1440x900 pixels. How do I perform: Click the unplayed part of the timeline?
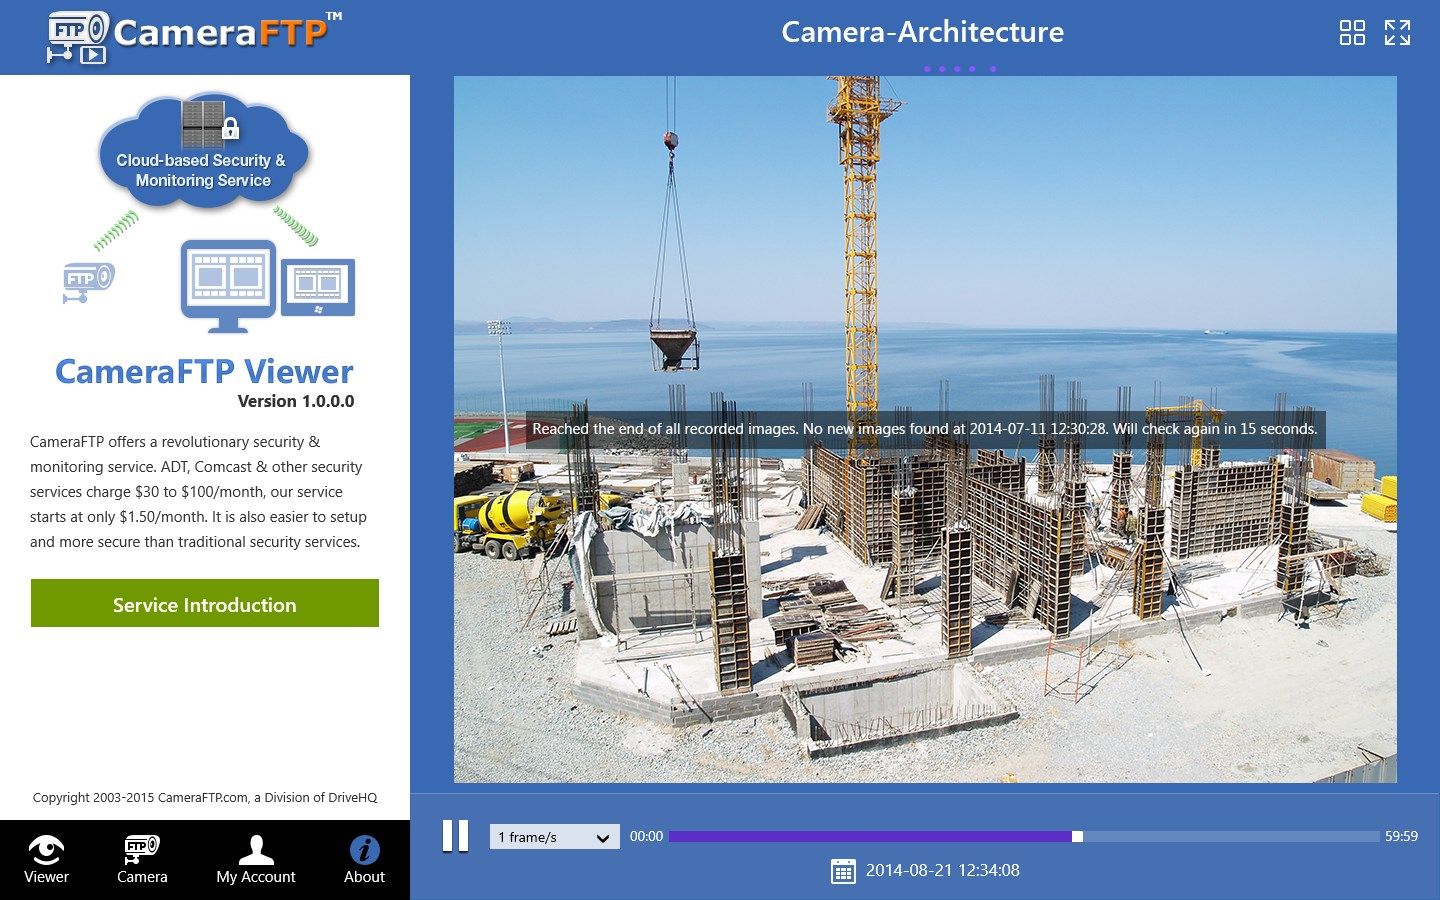pos(1231,836)
